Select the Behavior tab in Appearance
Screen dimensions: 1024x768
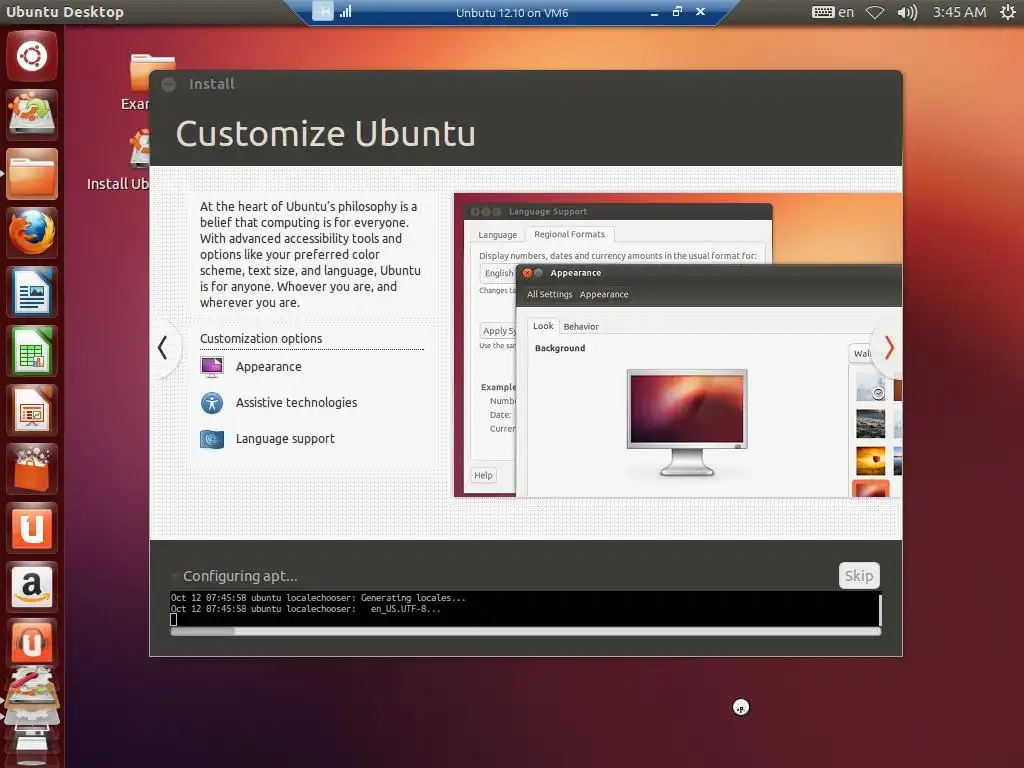click(581, 327)
